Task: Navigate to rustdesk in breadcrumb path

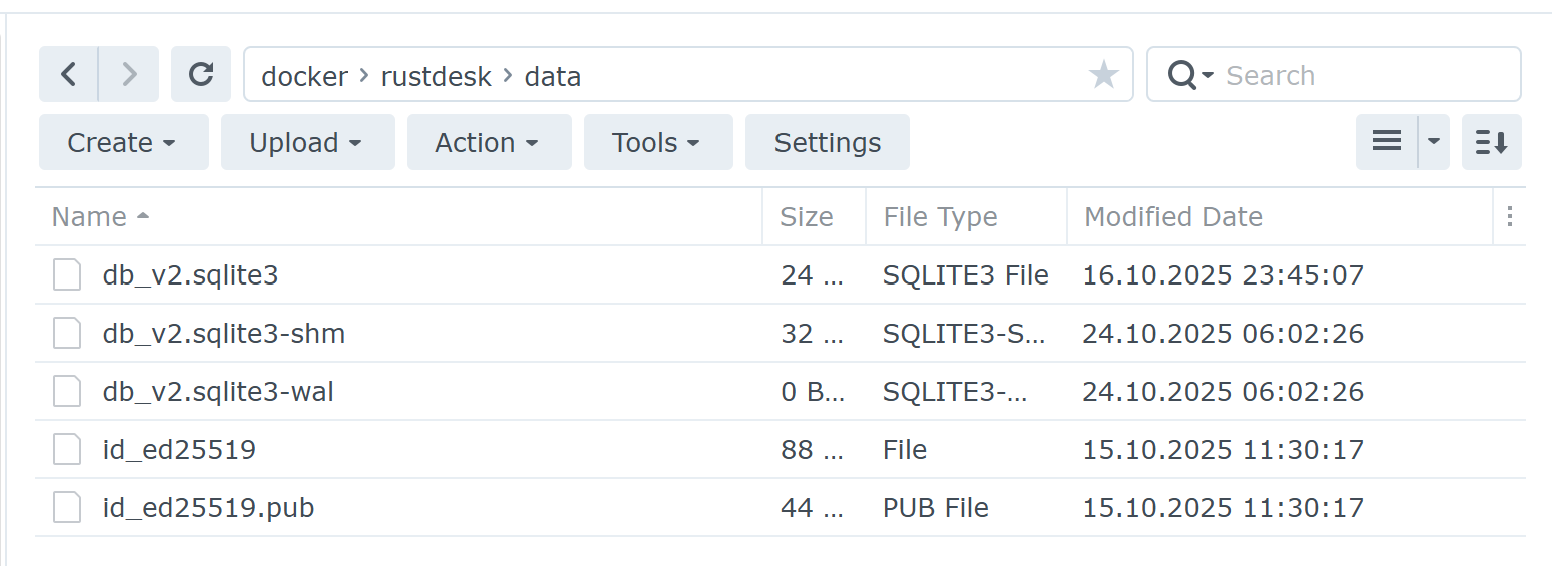Action: [x=436, y=76]
